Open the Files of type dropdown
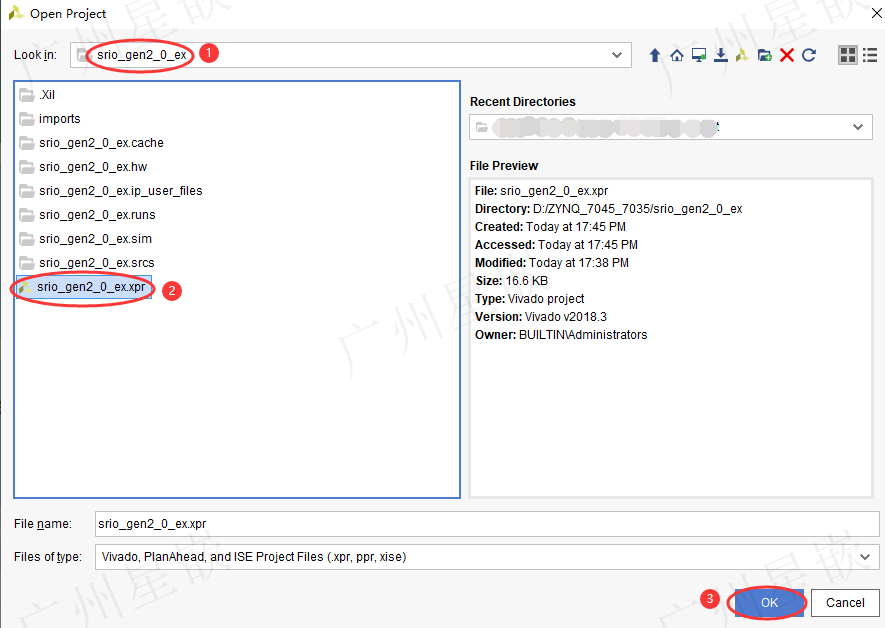 pos(865,557)
